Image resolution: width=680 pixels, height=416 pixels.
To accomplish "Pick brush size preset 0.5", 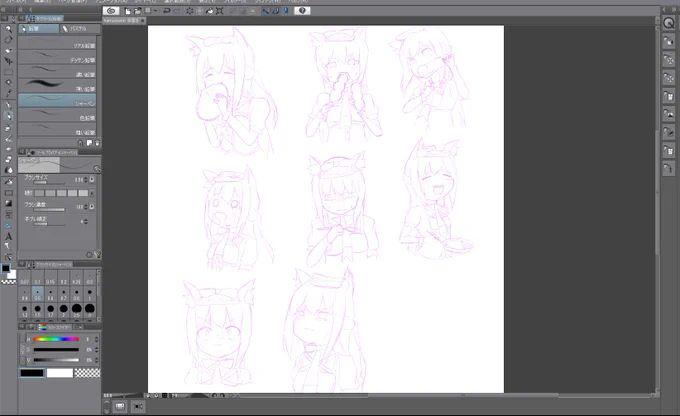I will click(x=38, y=294).
